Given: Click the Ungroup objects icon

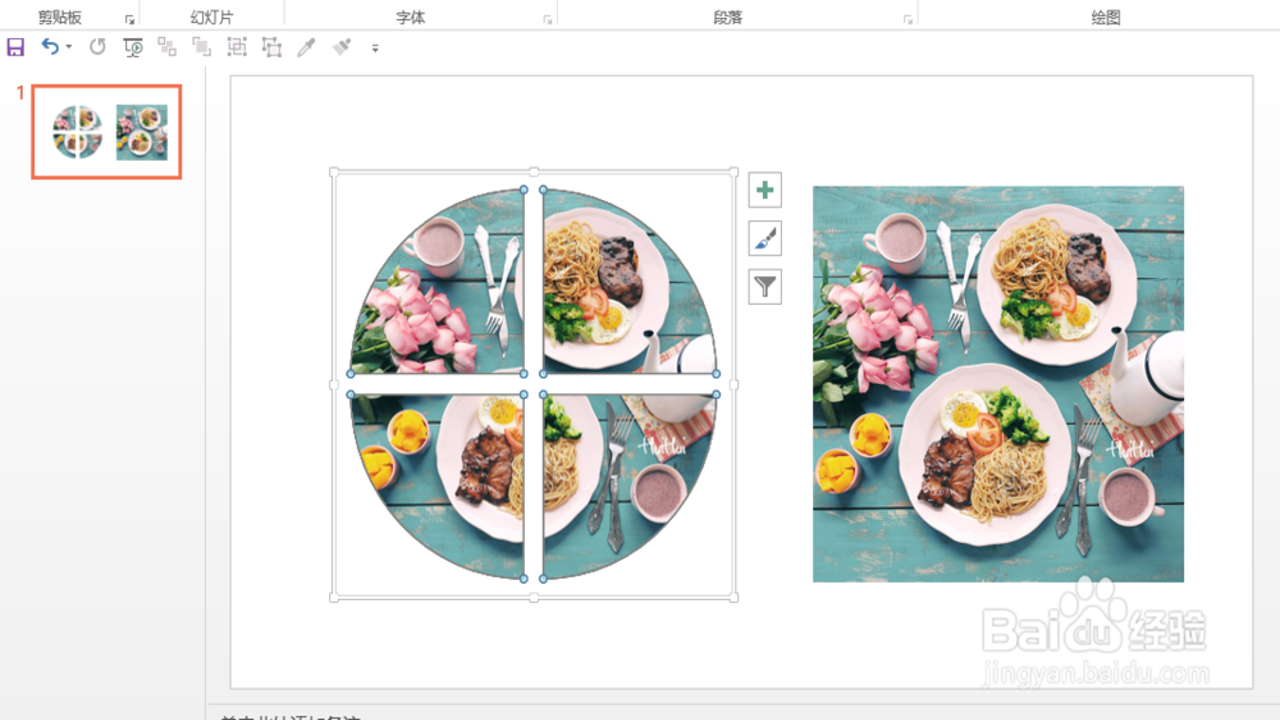Looking at the screenshot, I should point(271,46).
